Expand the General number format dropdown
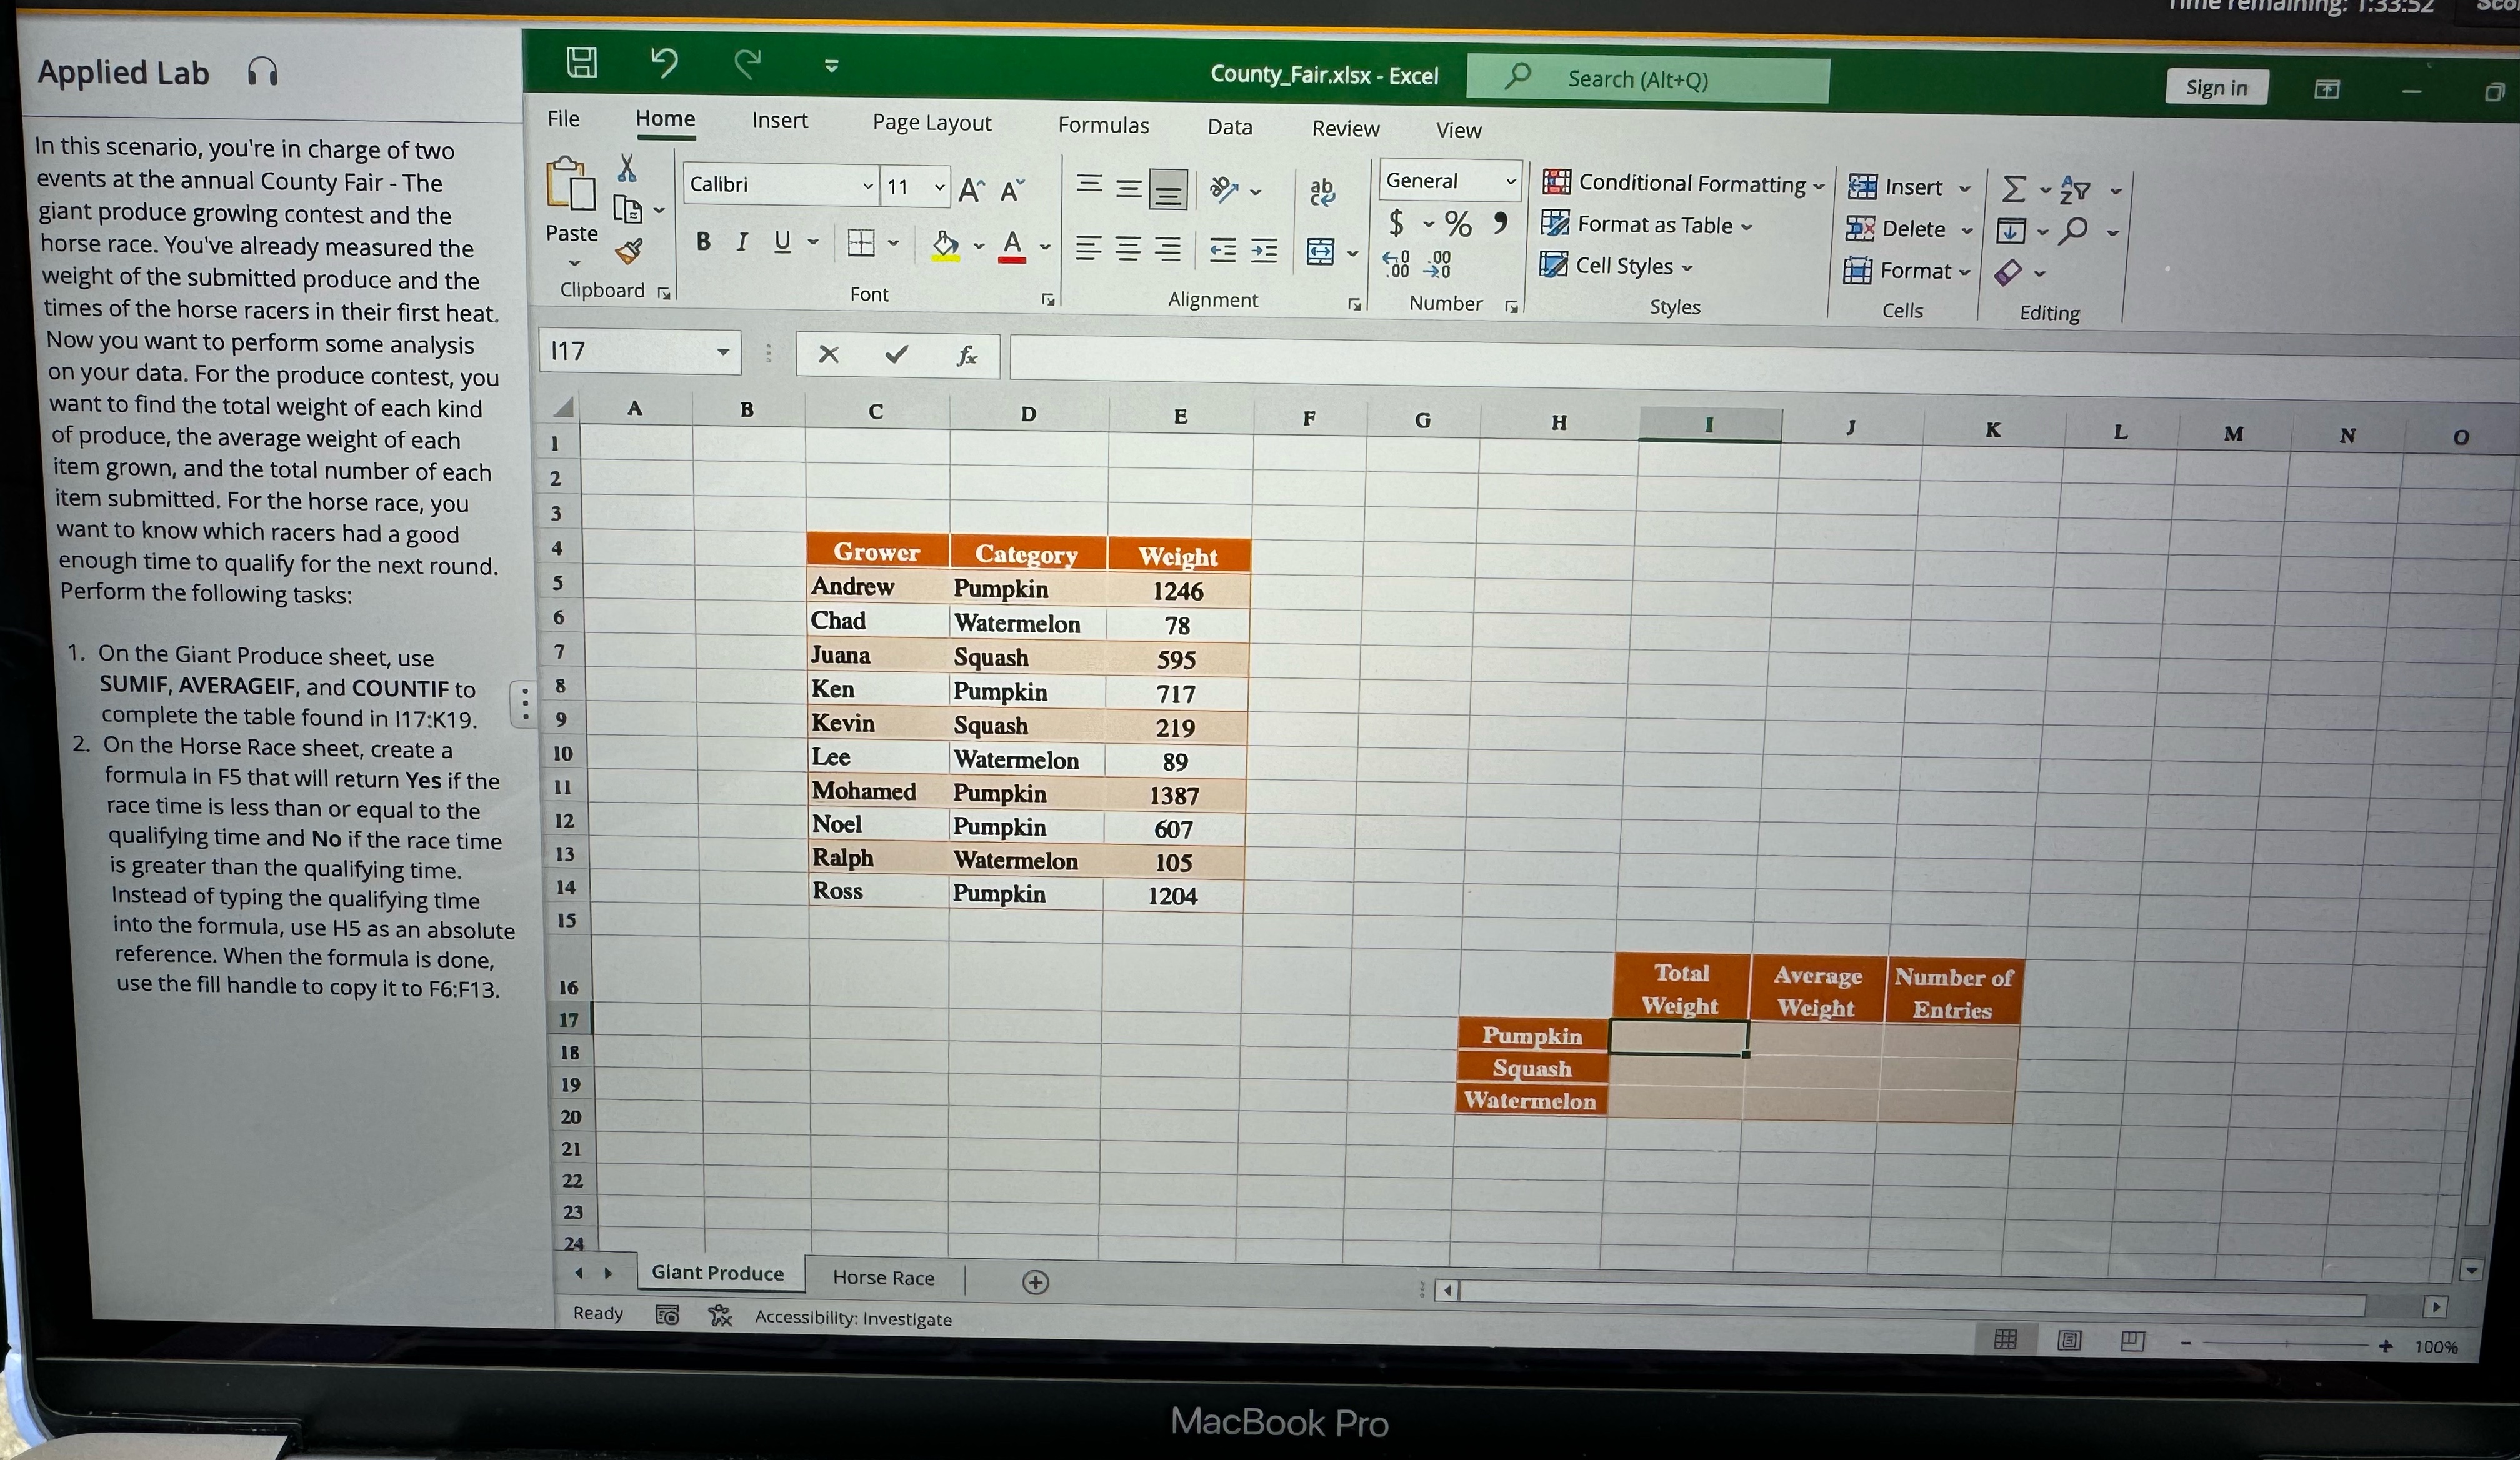The width and height of the screenshot is (2520, 1460). pyautogui.click(x=1510, y=182)
